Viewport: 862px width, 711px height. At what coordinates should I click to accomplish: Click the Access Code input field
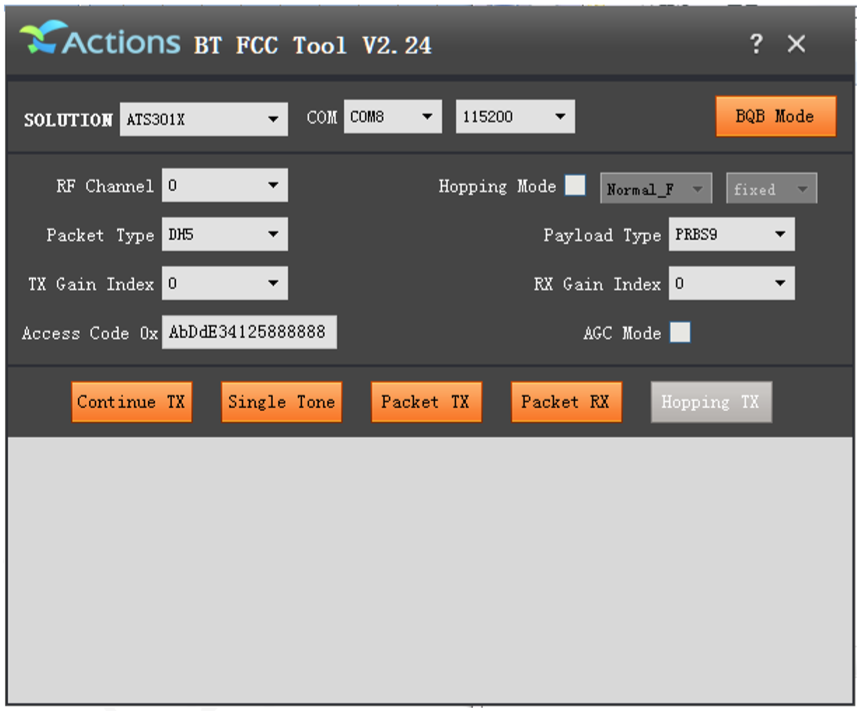coord(249,332)
